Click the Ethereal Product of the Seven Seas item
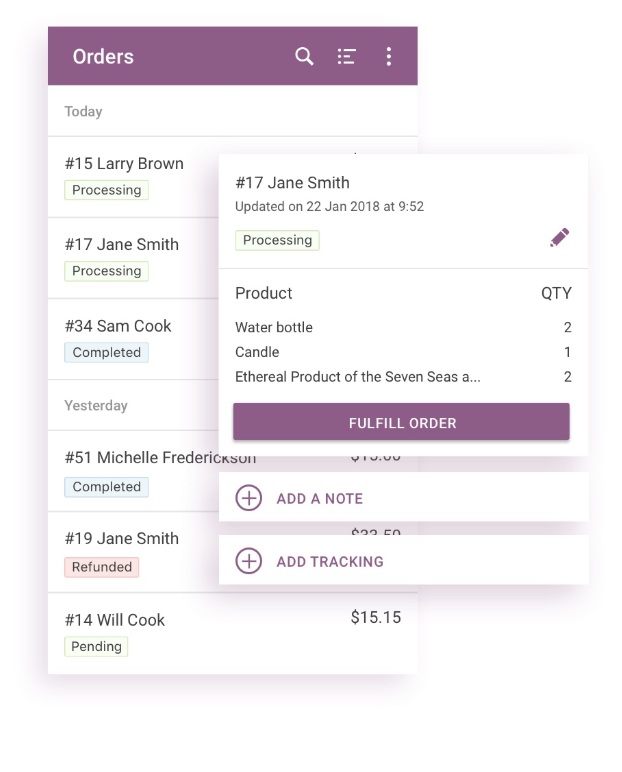 [357, 377]
